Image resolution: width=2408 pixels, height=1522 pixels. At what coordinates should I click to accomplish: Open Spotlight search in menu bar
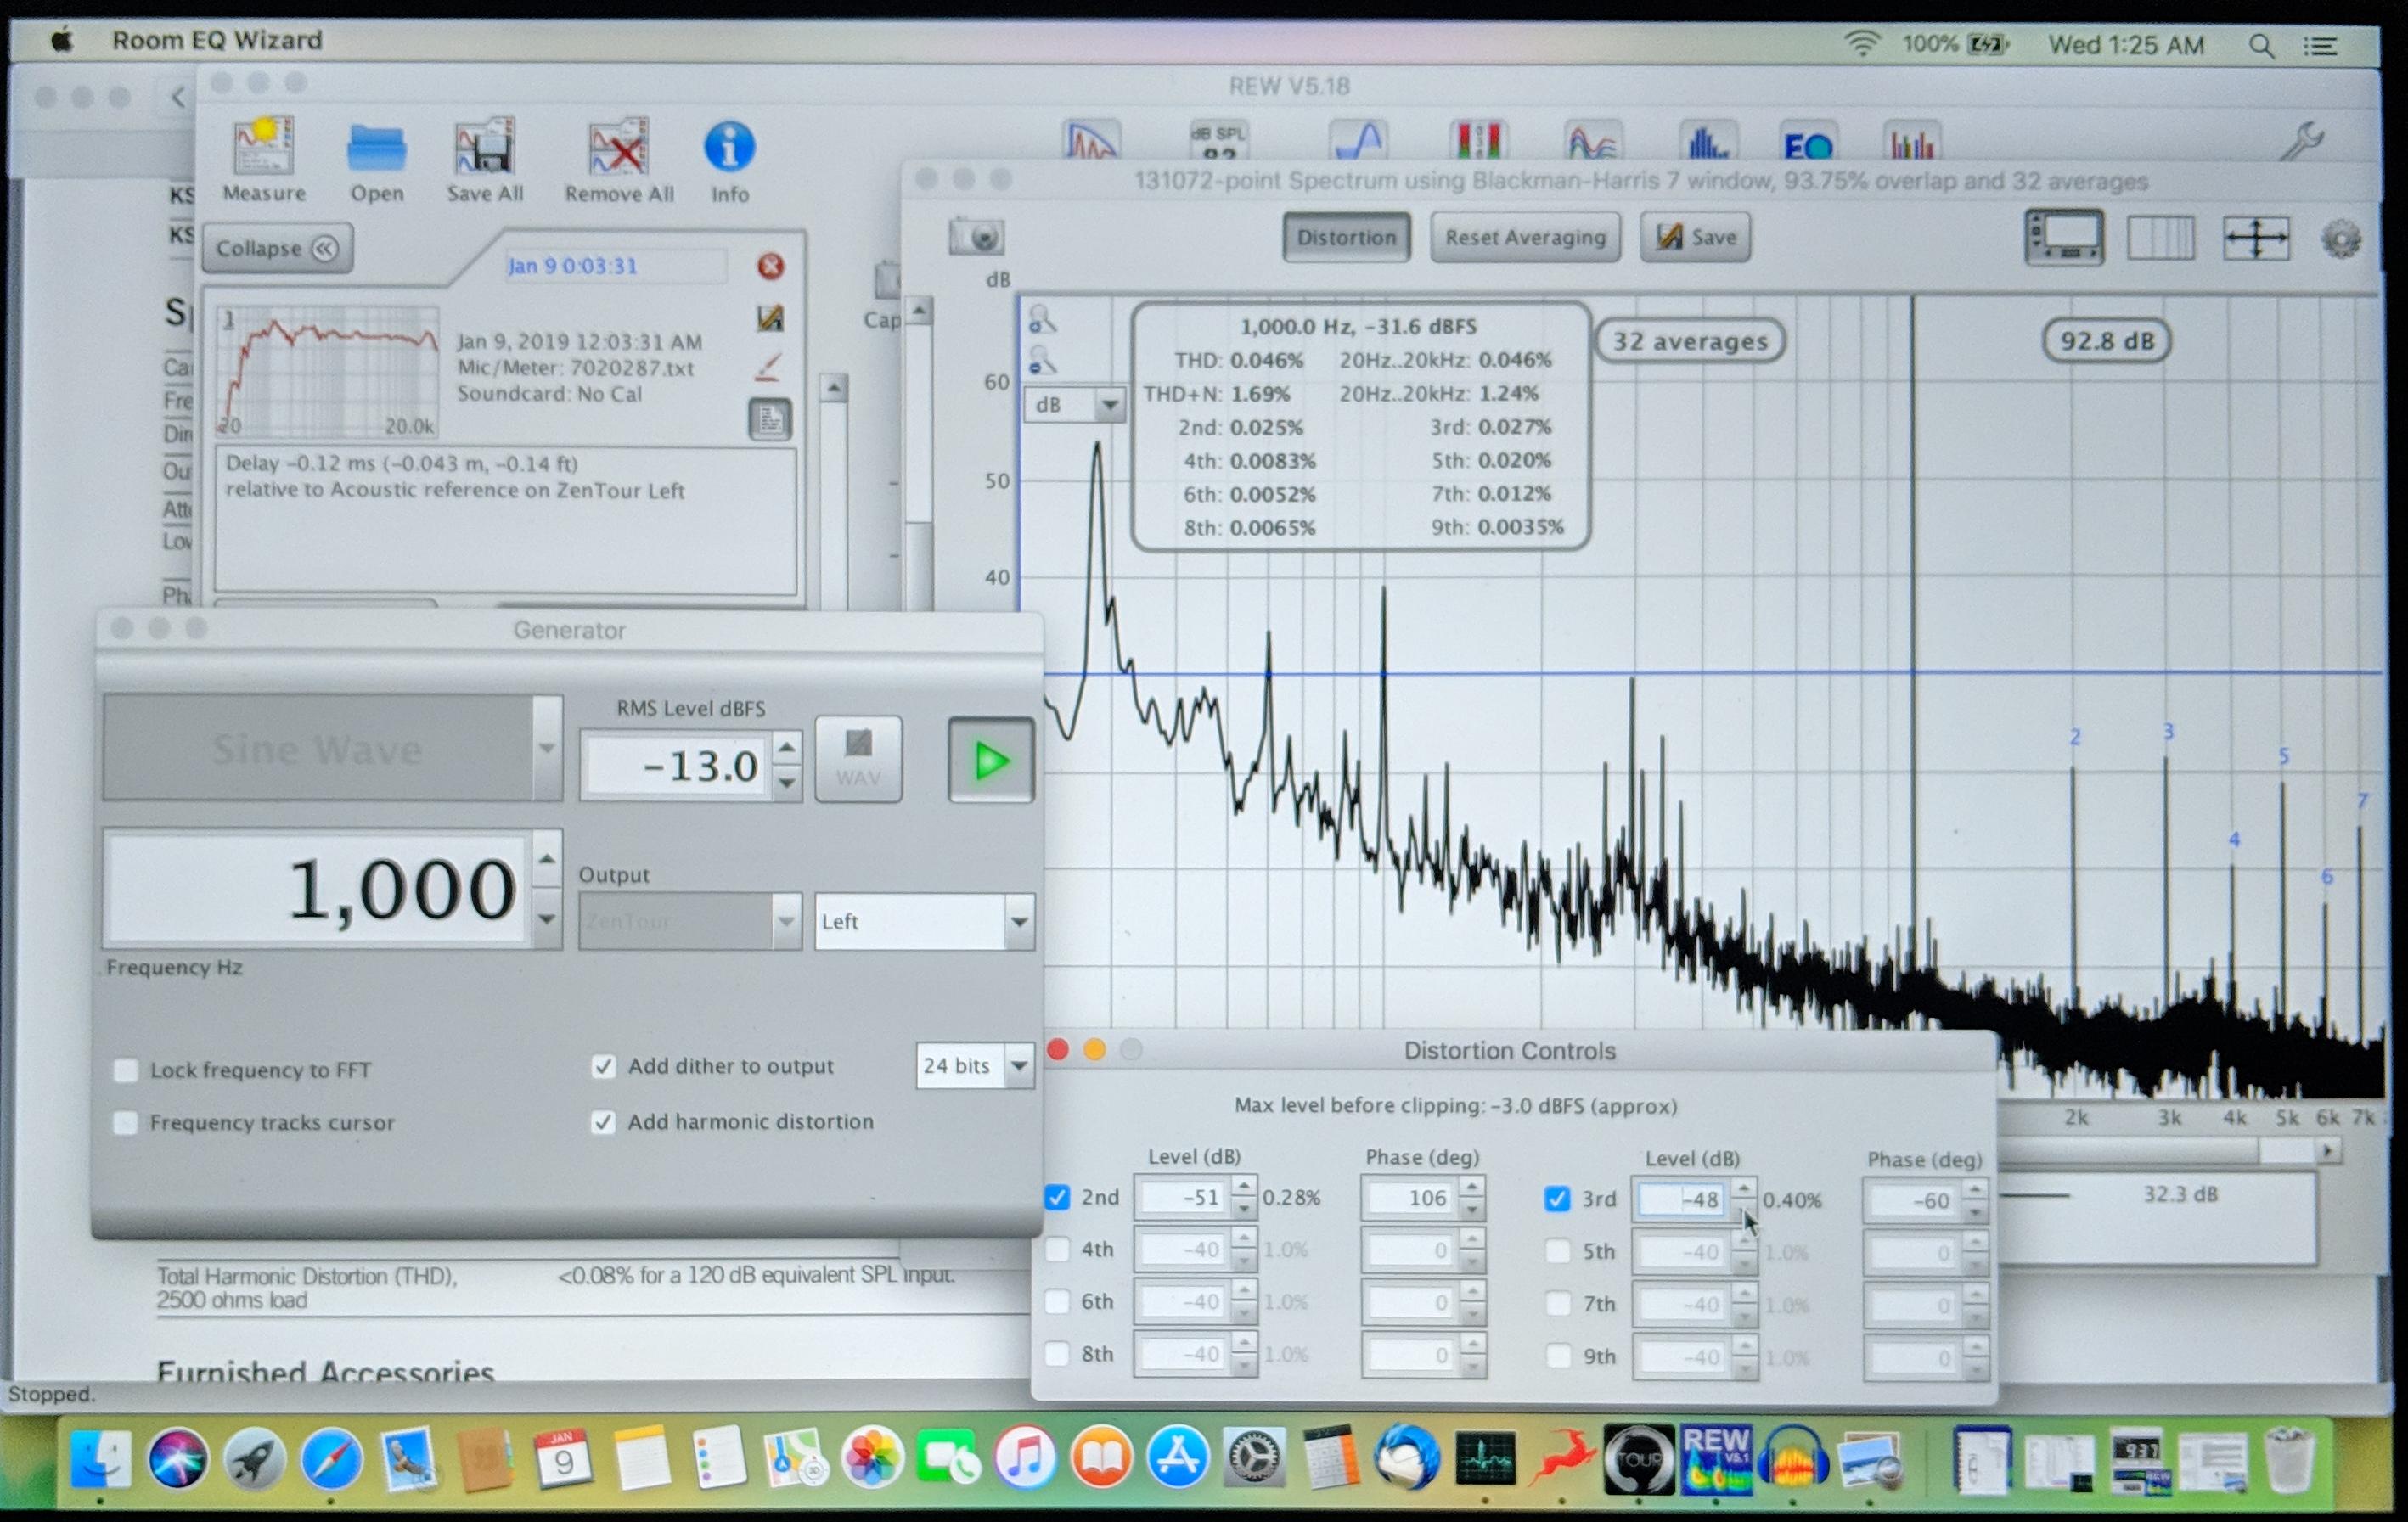coord(2262,46)
